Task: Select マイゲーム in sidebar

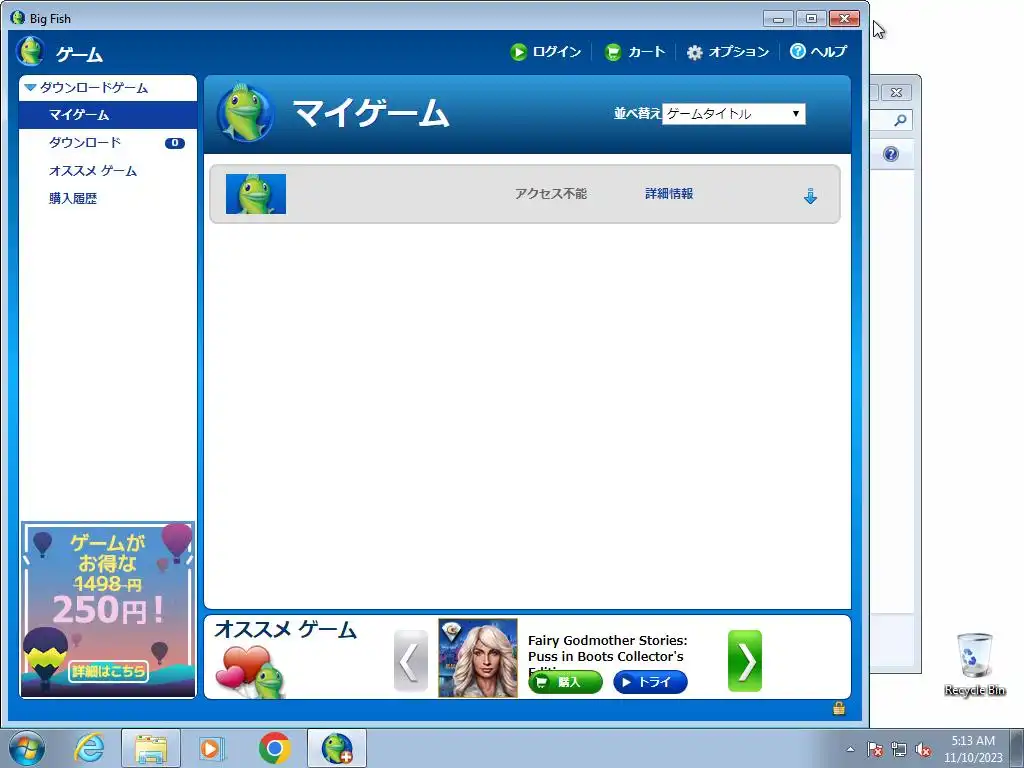Action: click(108, 115)
